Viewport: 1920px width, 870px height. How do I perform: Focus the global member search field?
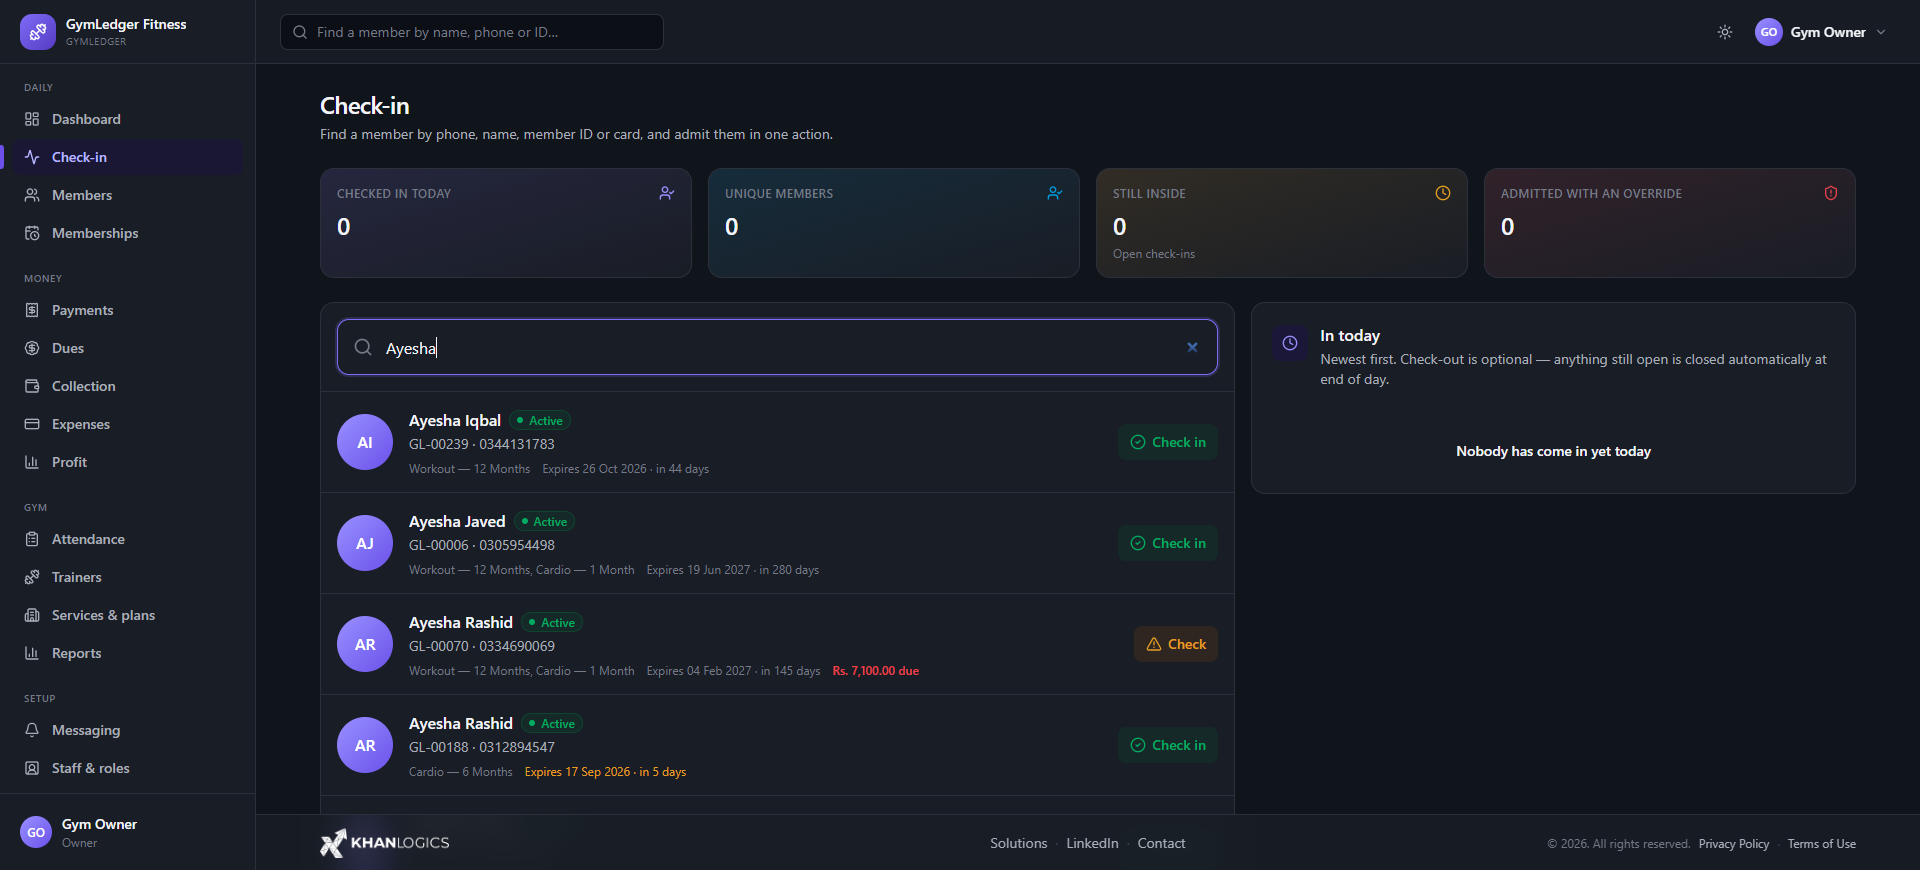[x=472, y=32]
